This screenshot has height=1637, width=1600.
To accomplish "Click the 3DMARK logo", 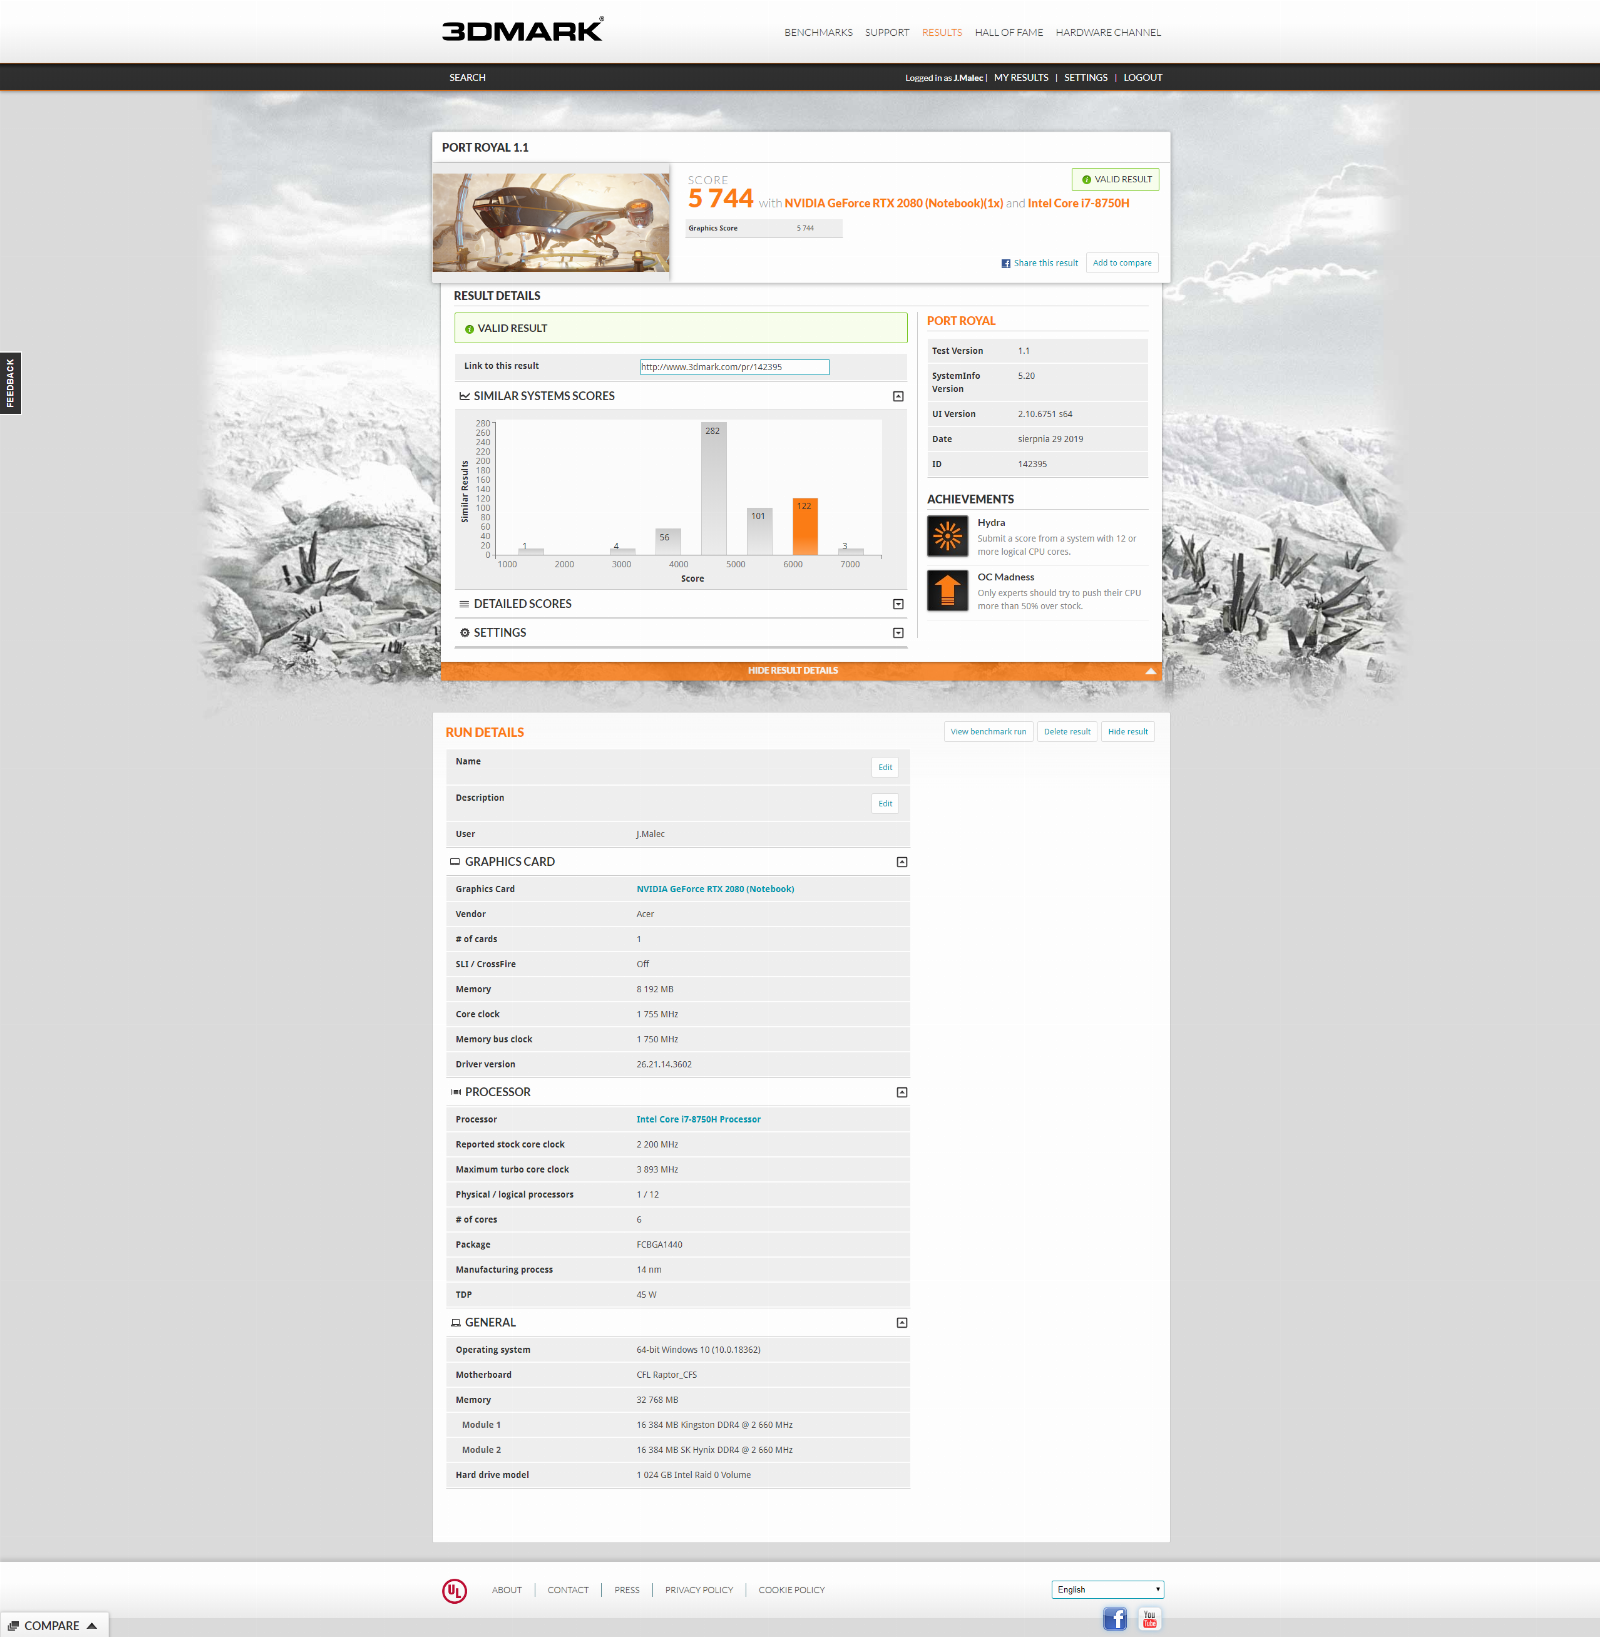I will pos(522,30).
